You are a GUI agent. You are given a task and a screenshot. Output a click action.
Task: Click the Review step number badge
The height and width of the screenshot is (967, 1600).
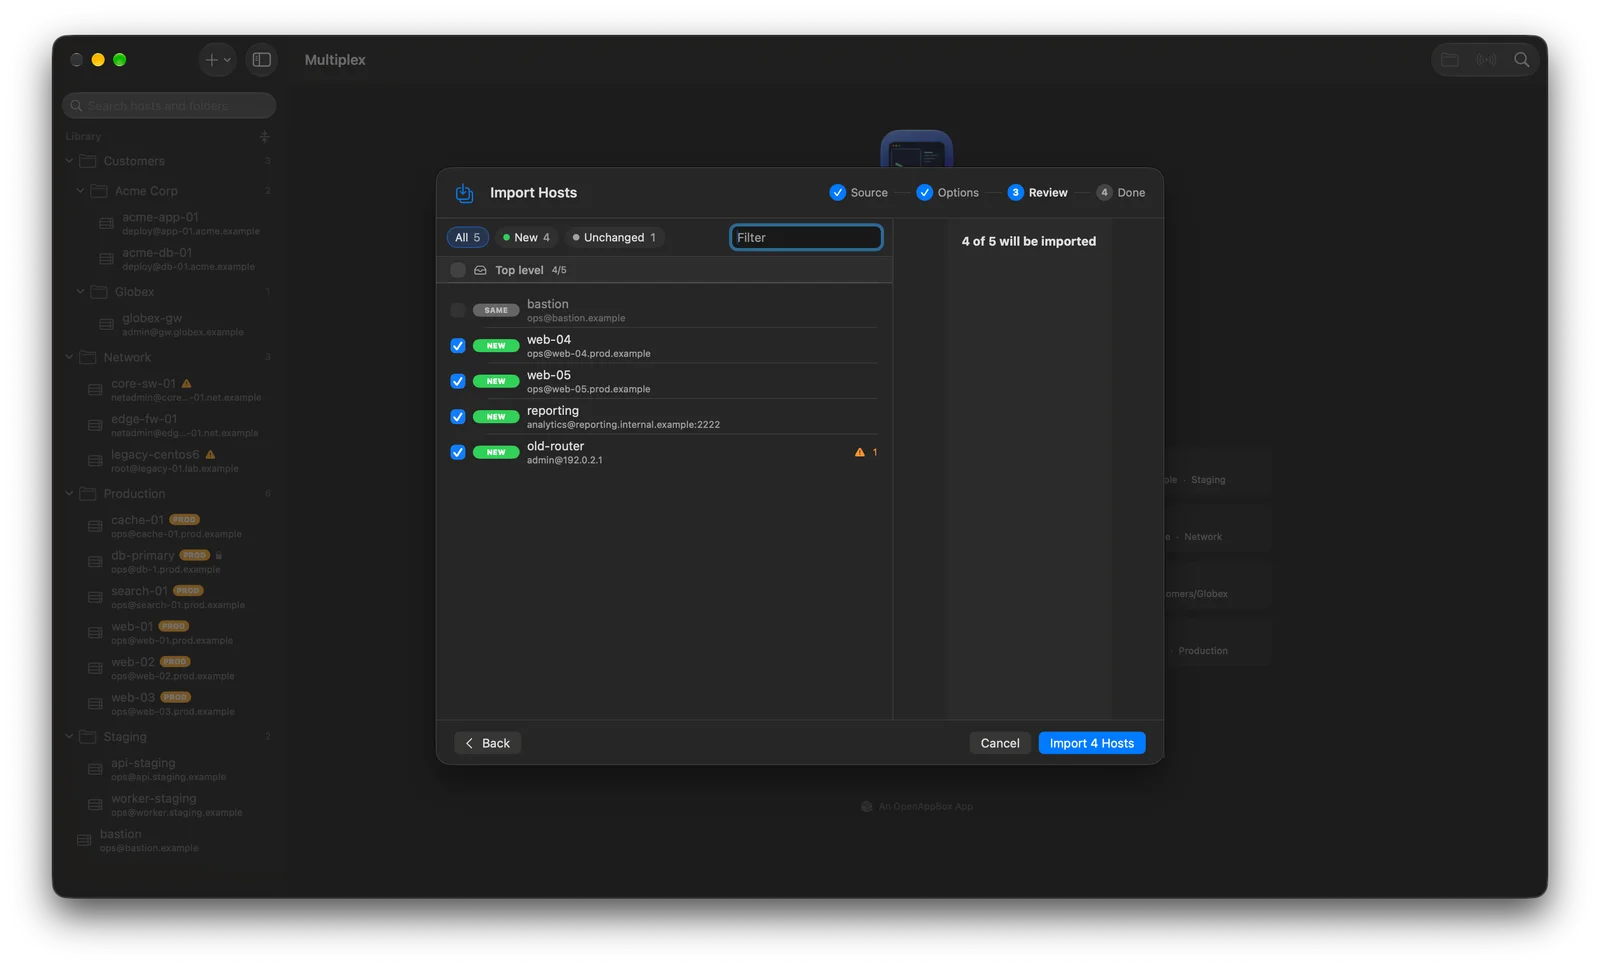click(x=1015, y=193)
